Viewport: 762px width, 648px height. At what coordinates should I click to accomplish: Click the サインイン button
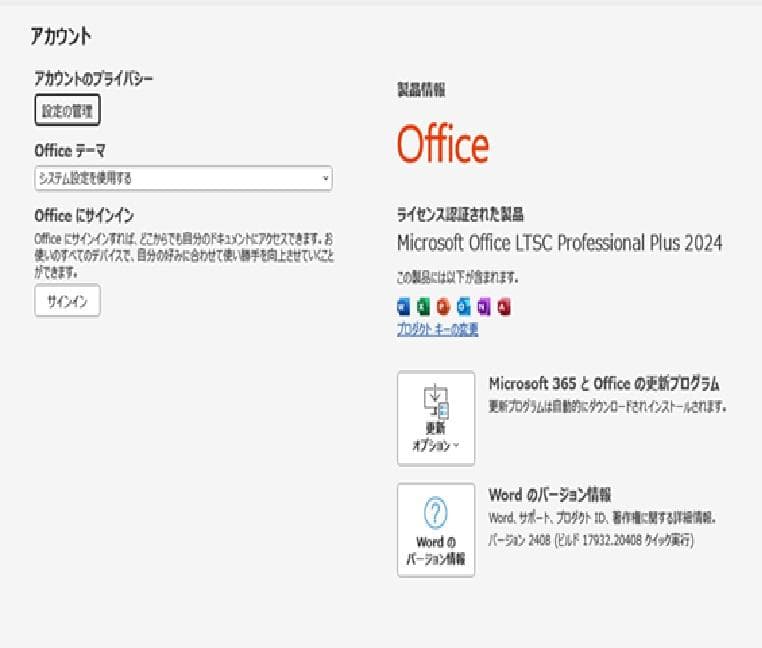coord(68,301)
